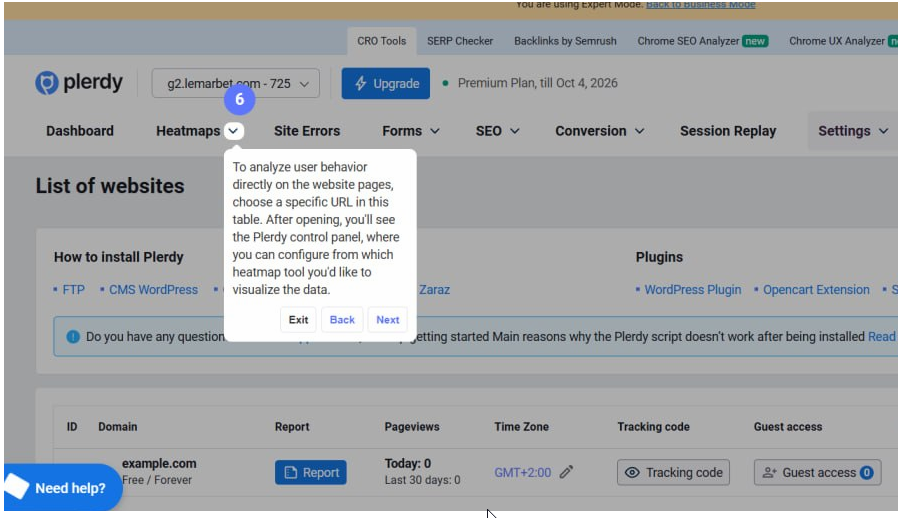898x518 pixels.
Task: Switch to Backlinks by Semrush tab
Action: click(x=565, y=41)
